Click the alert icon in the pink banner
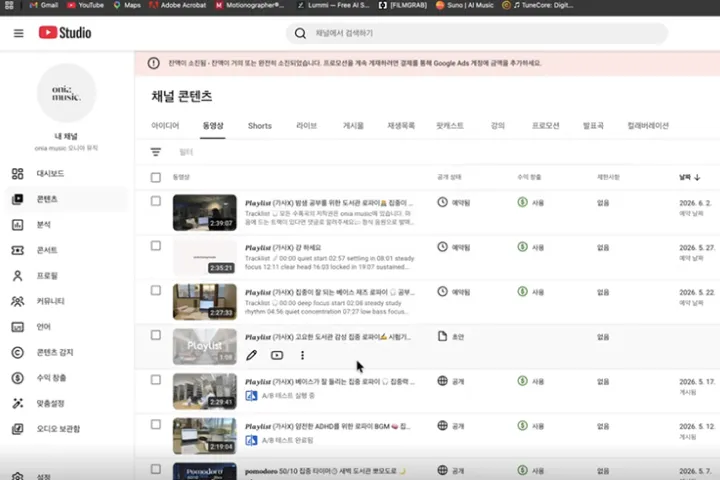This screenshot has height=480, width=720. (153, 63)
